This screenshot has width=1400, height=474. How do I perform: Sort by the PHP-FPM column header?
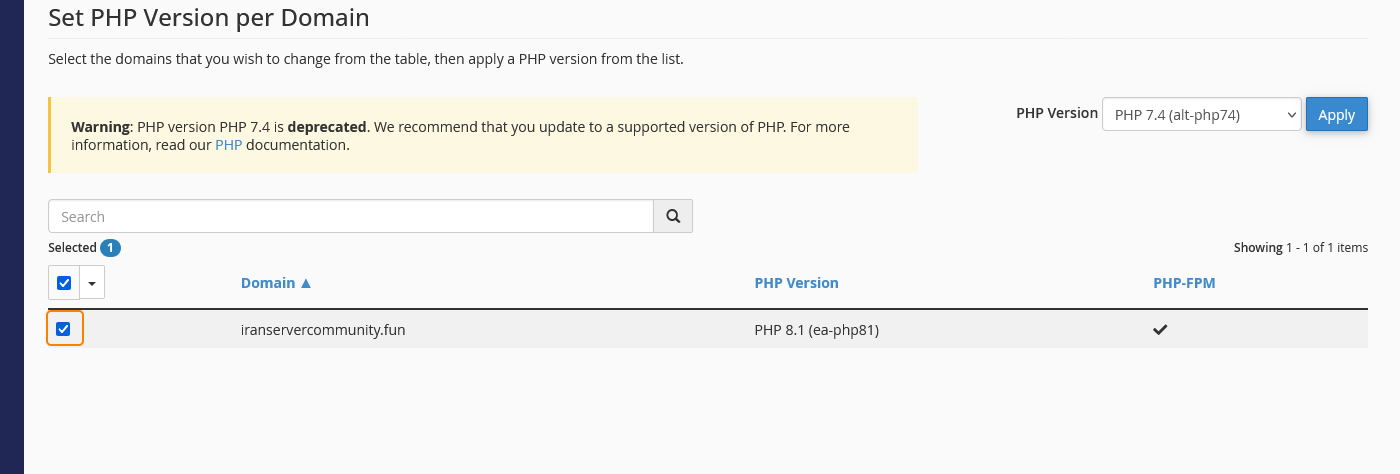(x=1184, y=283)
